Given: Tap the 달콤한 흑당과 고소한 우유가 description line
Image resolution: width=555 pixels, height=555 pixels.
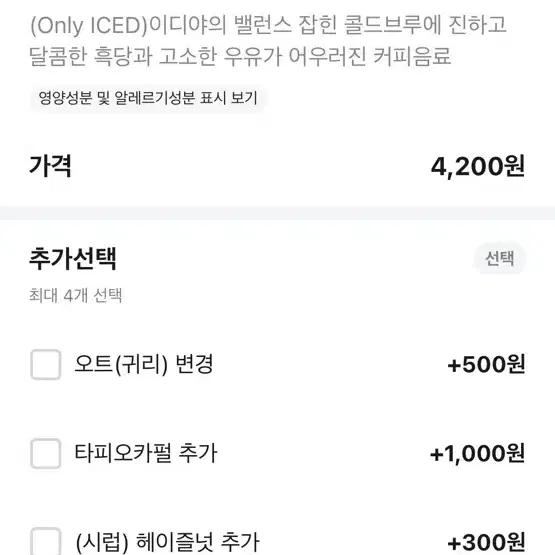Looking at the screenshot, I should pos(156,56).
